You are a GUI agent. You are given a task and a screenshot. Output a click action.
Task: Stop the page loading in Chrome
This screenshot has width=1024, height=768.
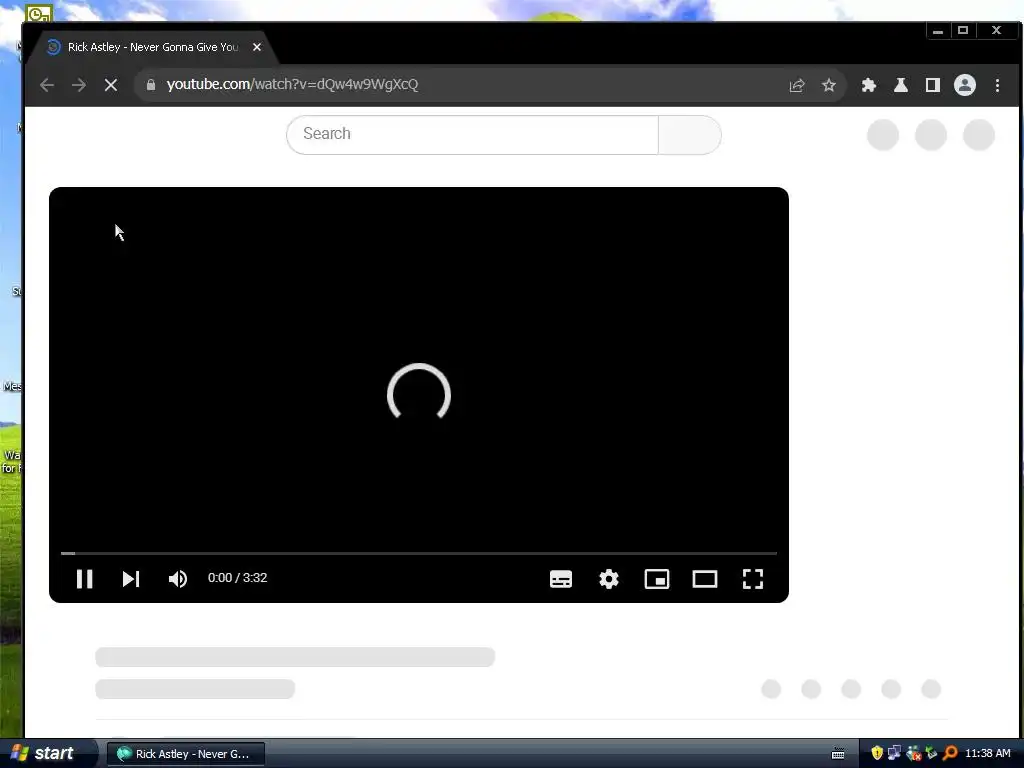pyautogui.click(x=111, y=85)
